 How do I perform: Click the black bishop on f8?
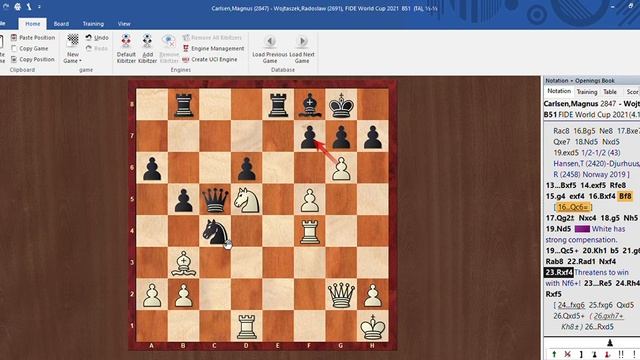pyautogui.click(x=309, y=105)
